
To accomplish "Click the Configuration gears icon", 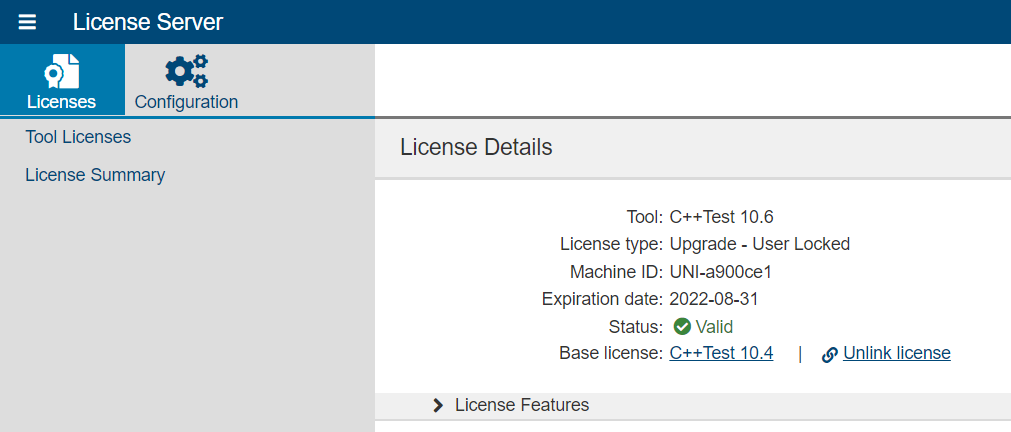I will [x=186, y=71].
